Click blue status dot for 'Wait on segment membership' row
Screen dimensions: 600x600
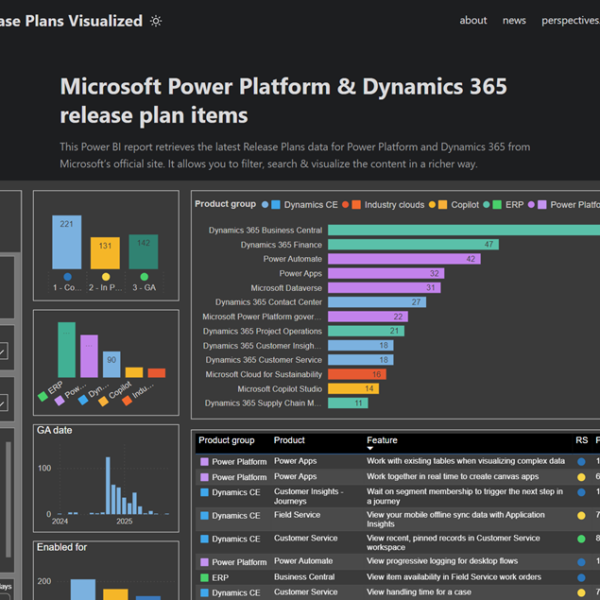tap(581, 492)
